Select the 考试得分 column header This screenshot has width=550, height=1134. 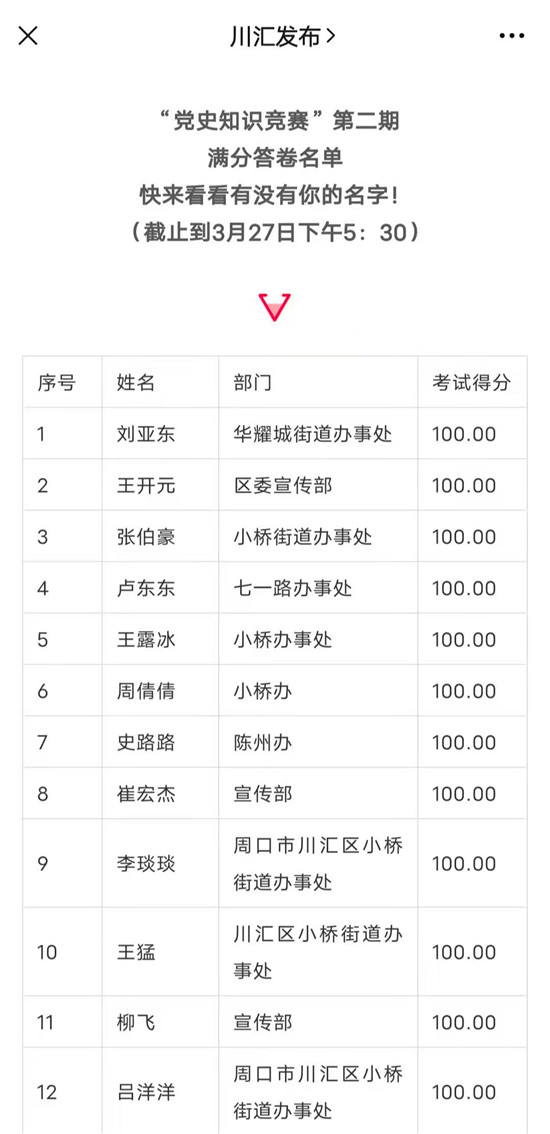[x=471, y=382]
